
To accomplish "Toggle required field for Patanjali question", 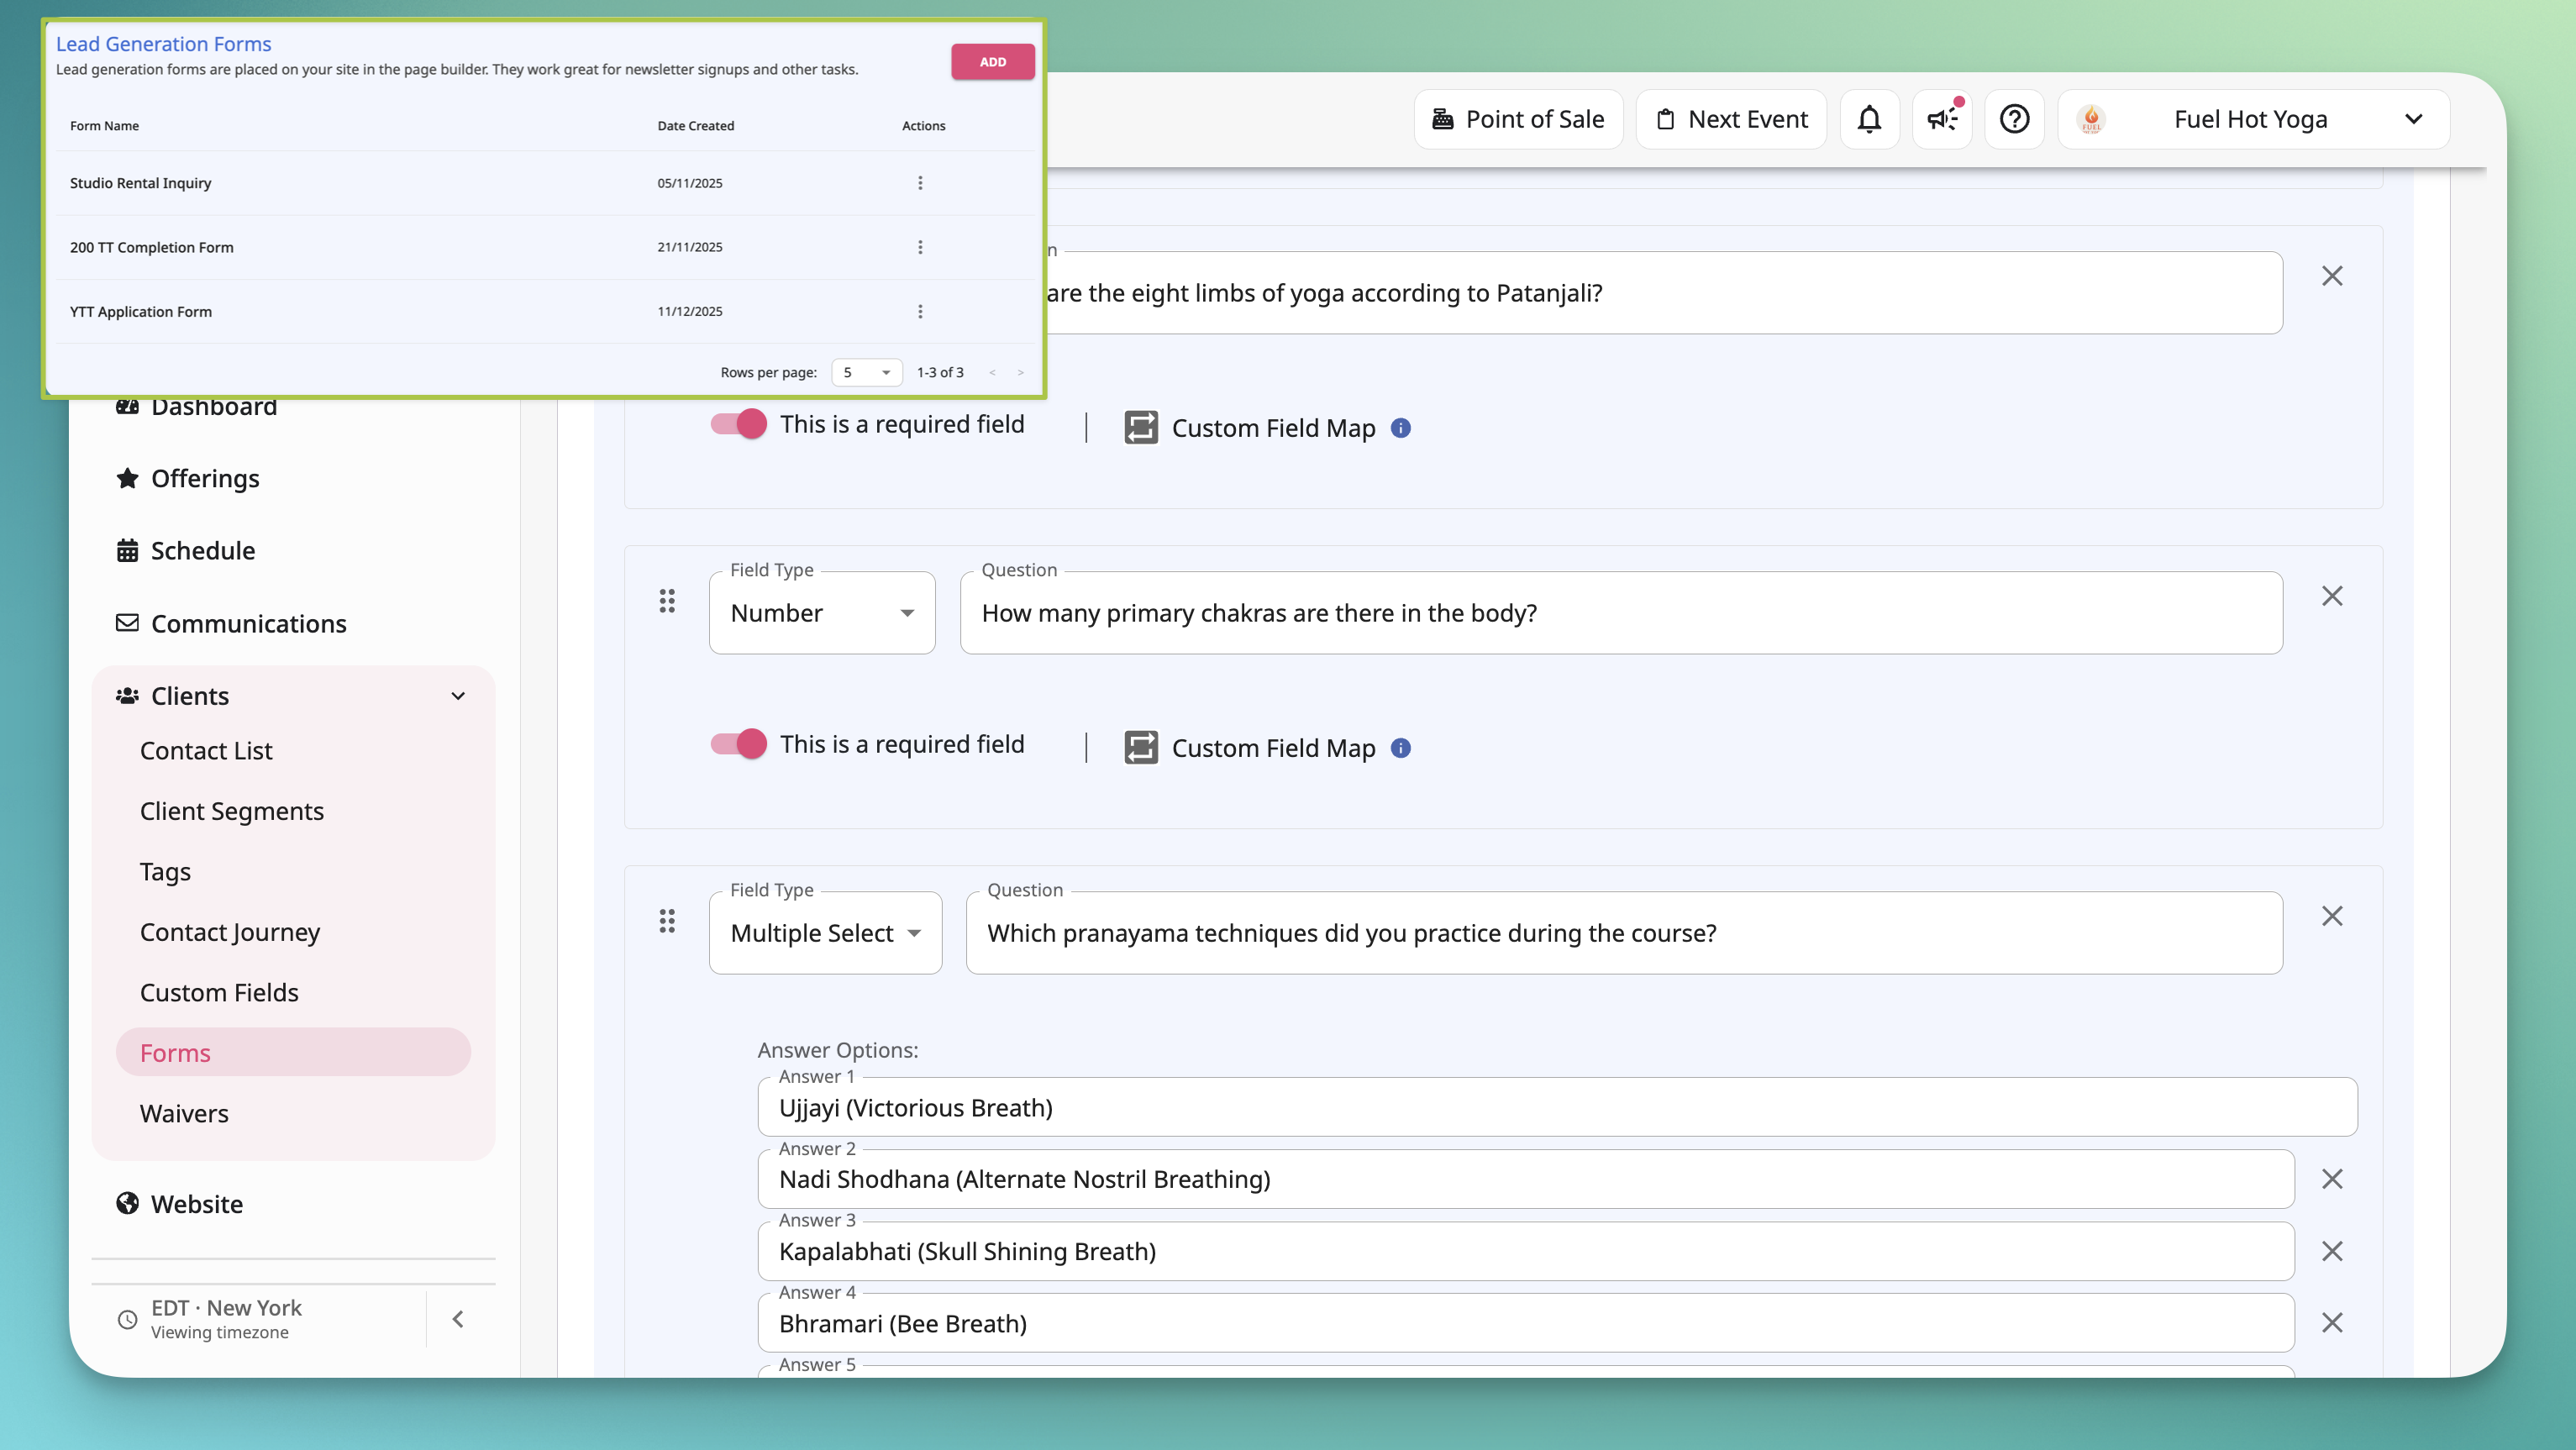I will tap(739, 424).
